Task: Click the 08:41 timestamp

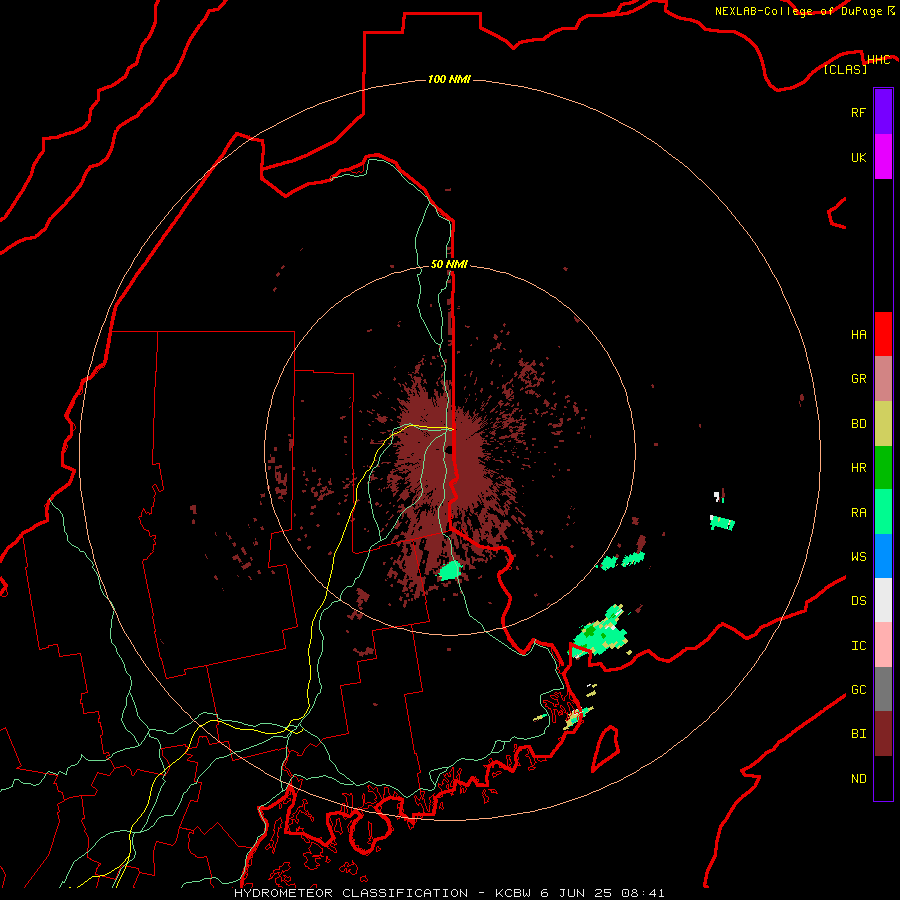Action: 645,893
